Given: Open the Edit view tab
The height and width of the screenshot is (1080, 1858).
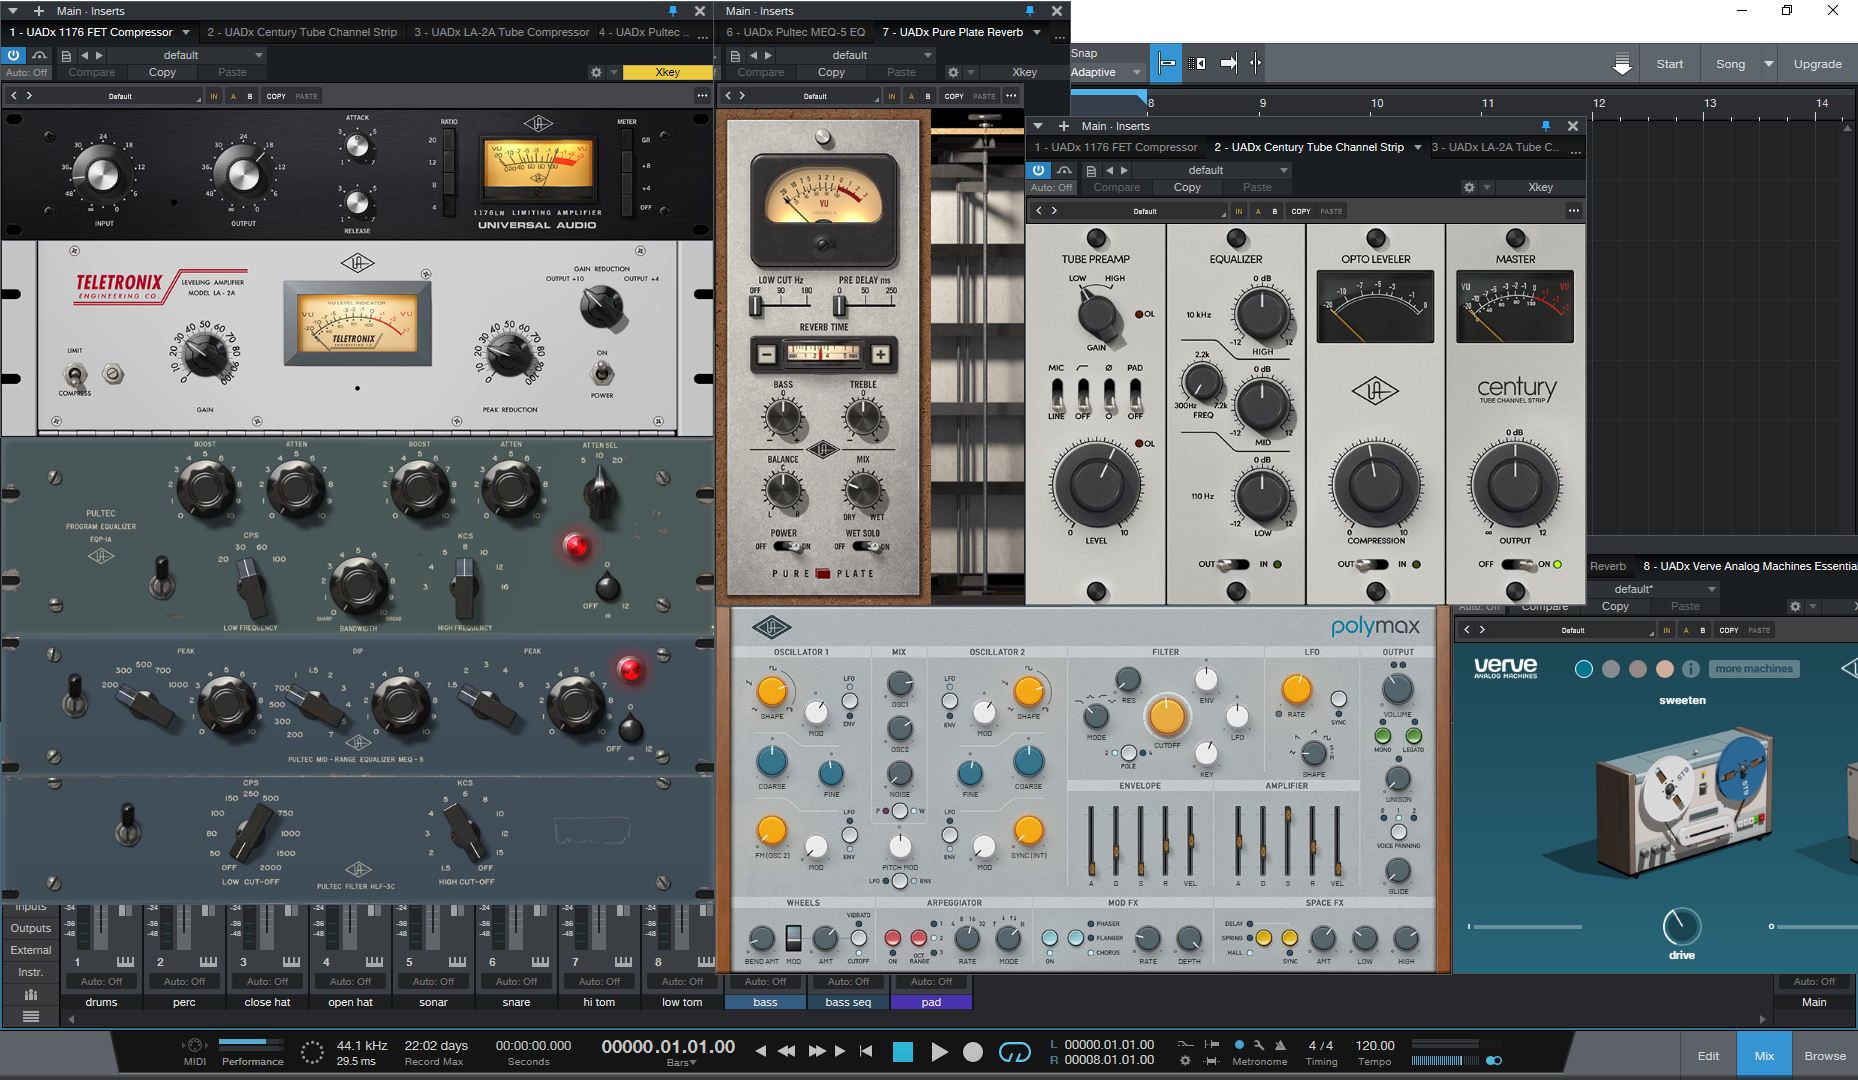Looking at the screenshot, I should coord(1708,1056).
